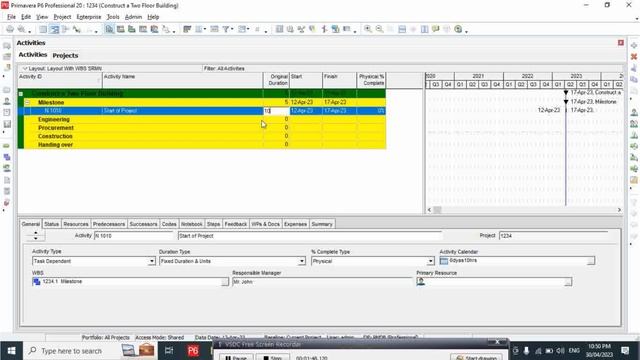This screenshot has width=640, height=360.
Task: Click the Activity Calendar browse button
Action: [x=591, y=261]
